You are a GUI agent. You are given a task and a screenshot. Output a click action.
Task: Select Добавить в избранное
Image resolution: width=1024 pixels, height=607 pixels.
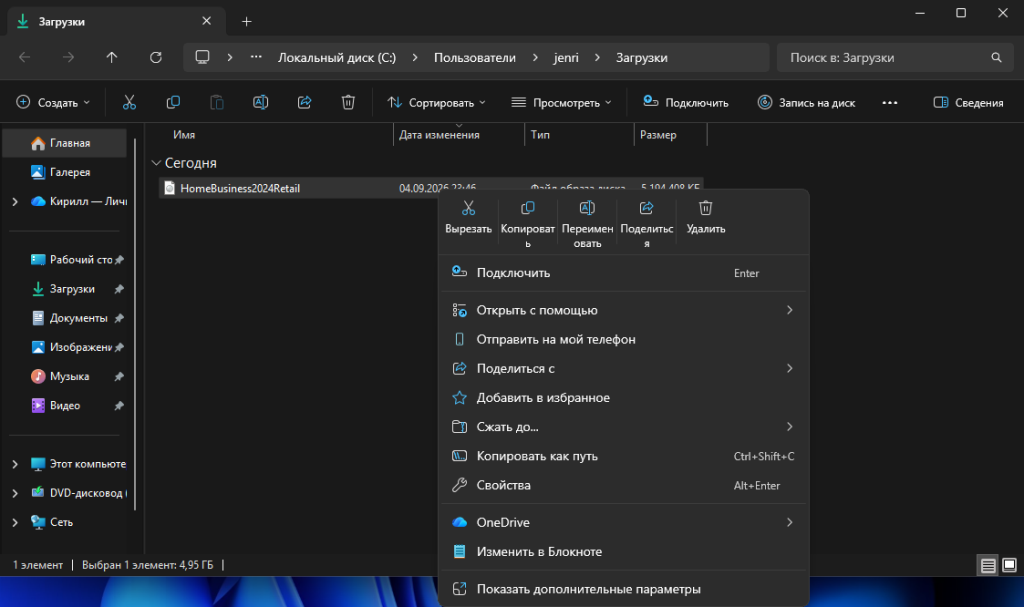(624, 397)
